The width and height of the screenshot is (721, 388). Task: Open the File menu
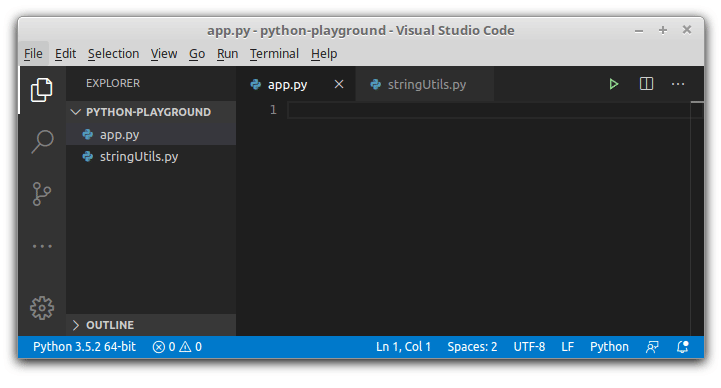33,54
